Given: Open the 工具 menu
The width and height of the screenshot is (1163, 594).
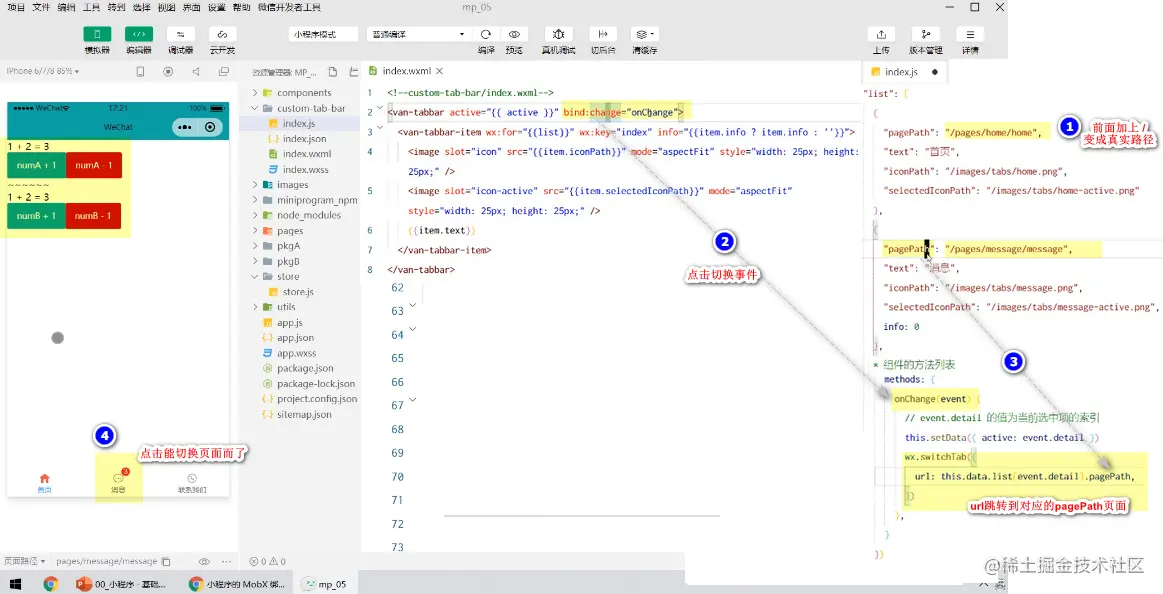Looking at the screenshot, I should (x=91, y=7).
